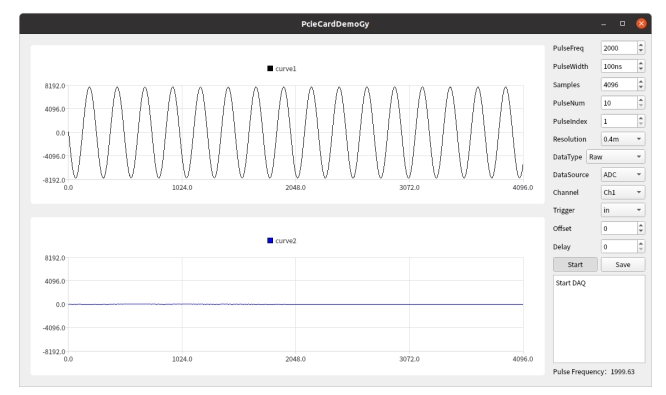This screenshot has width=666, height=395.
Task: Click the curve2 legend label
Action: coord(286,241)
